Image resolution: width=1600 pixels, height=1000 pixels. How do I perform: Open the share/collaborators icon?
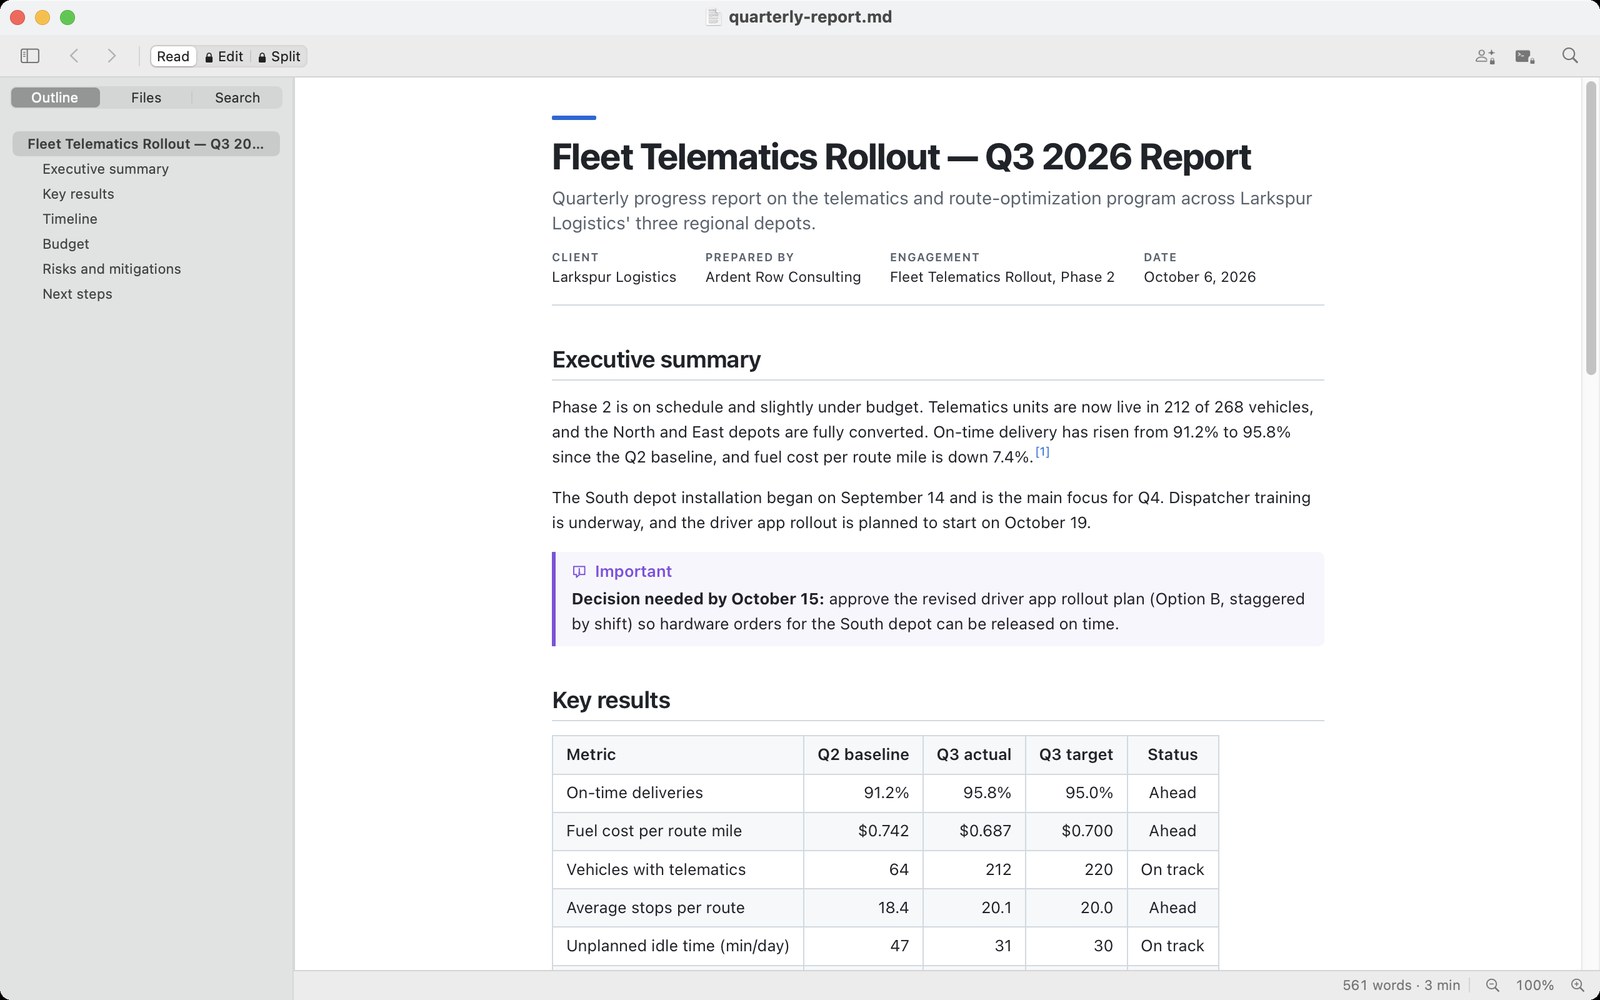tap(1485, 56)
